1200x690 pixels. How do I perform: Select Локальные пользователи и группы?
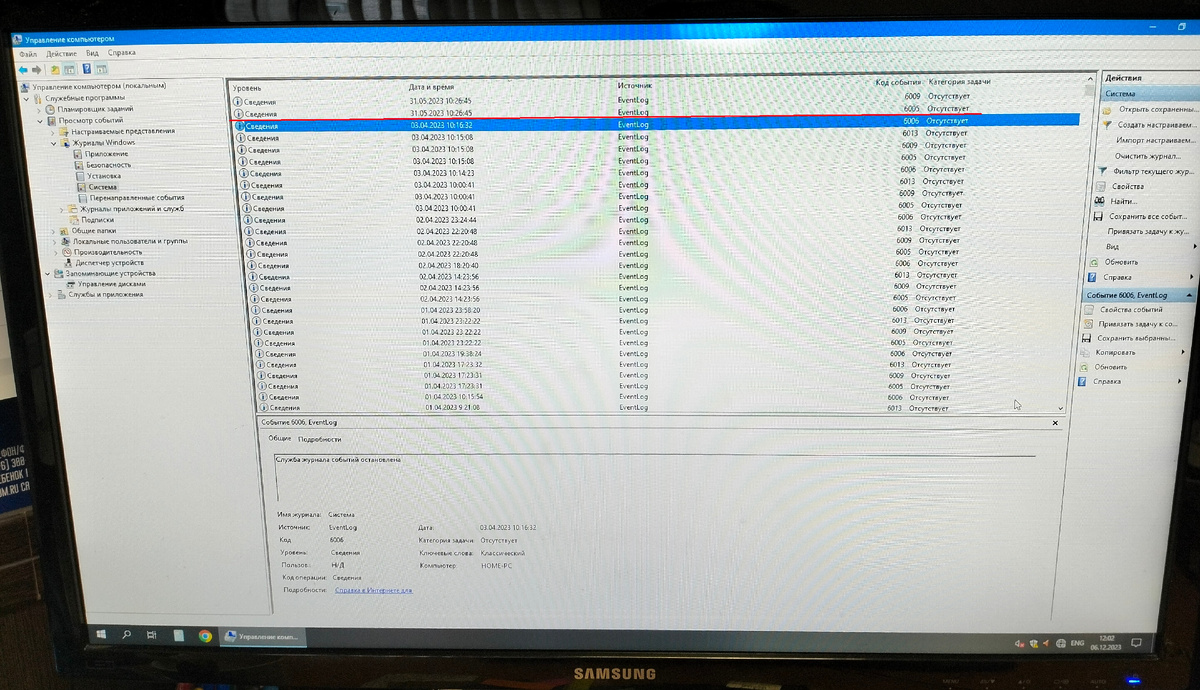click(128, 241)
